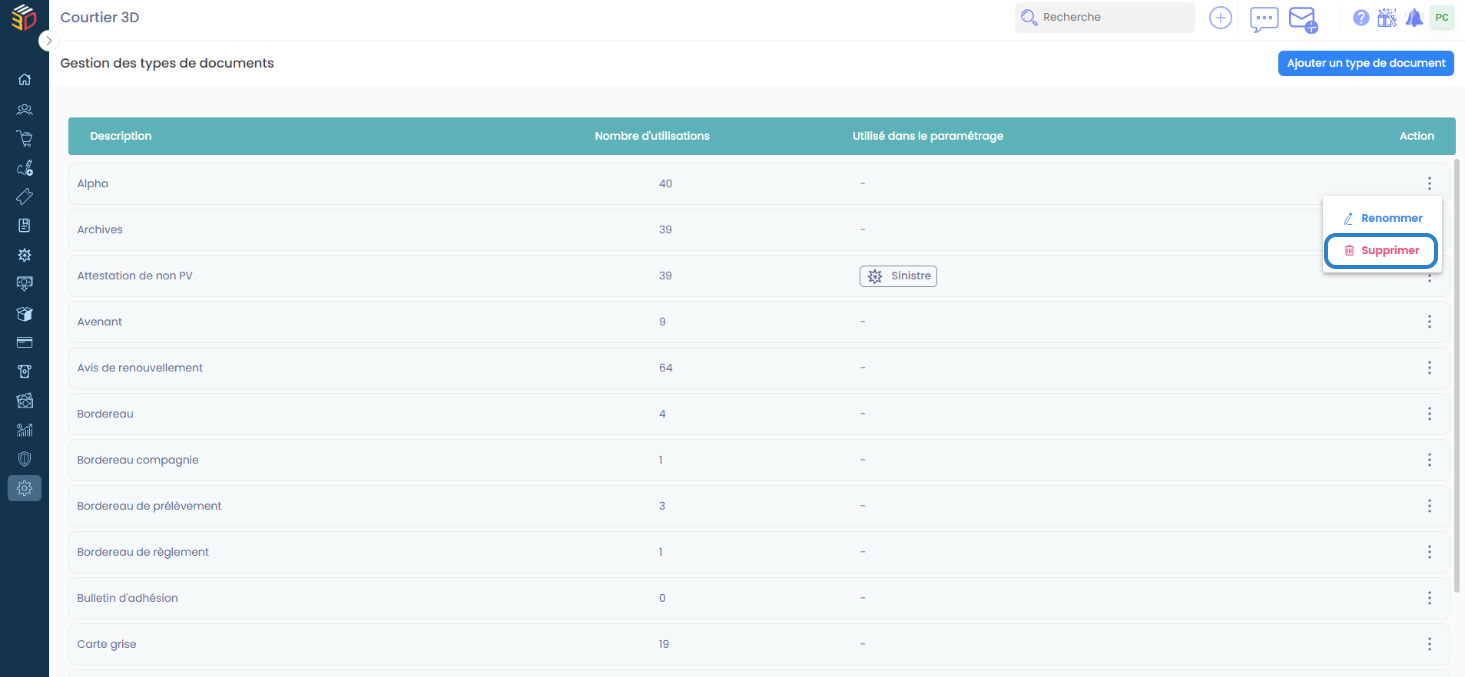The width and height of the screenshot is (1465, 677).
Task: Choose Renommer in the popup menu
Action: (x=1382, y=218)
